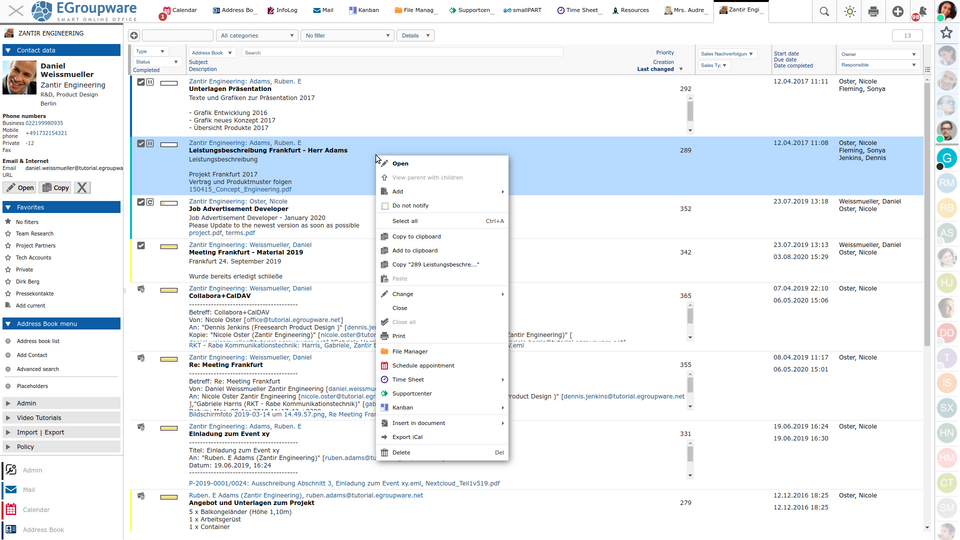Click star beside Team Research favorite

(x=8, y=233)
